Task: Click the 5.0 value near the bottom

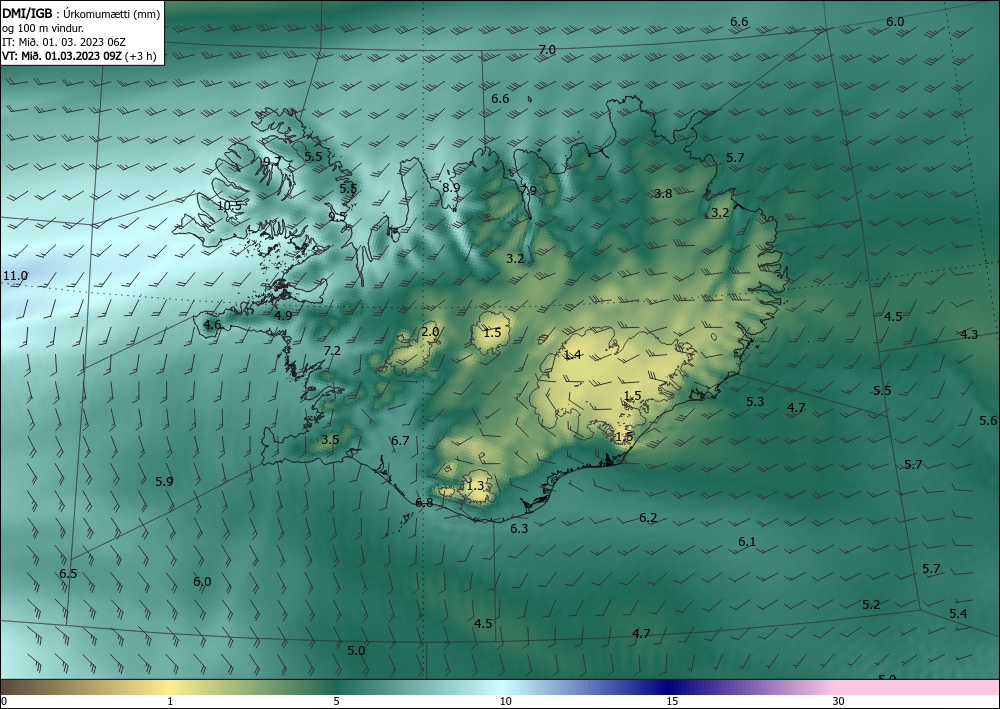Action: click(x=356, y=651)
